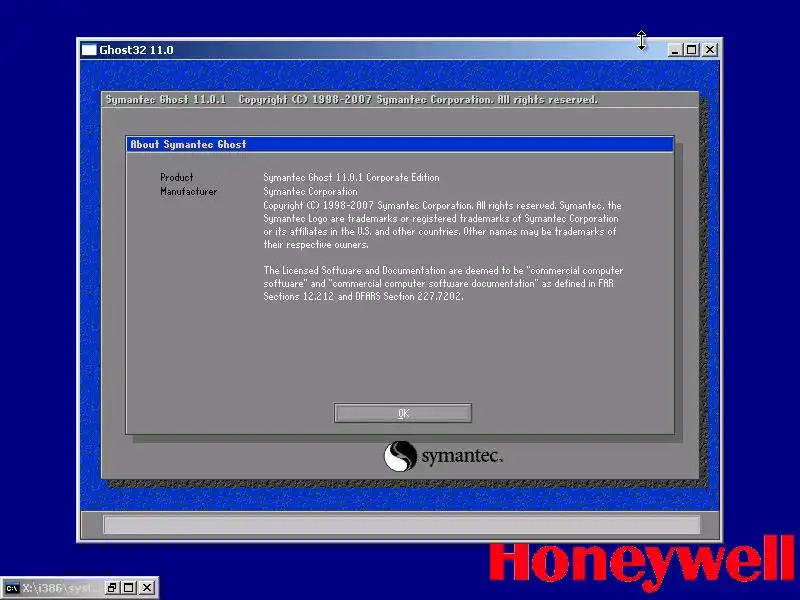Click the command prompt icon on the minimized X:\i386 window
Viewport: 800px width, 600px height.
(12, 588)
